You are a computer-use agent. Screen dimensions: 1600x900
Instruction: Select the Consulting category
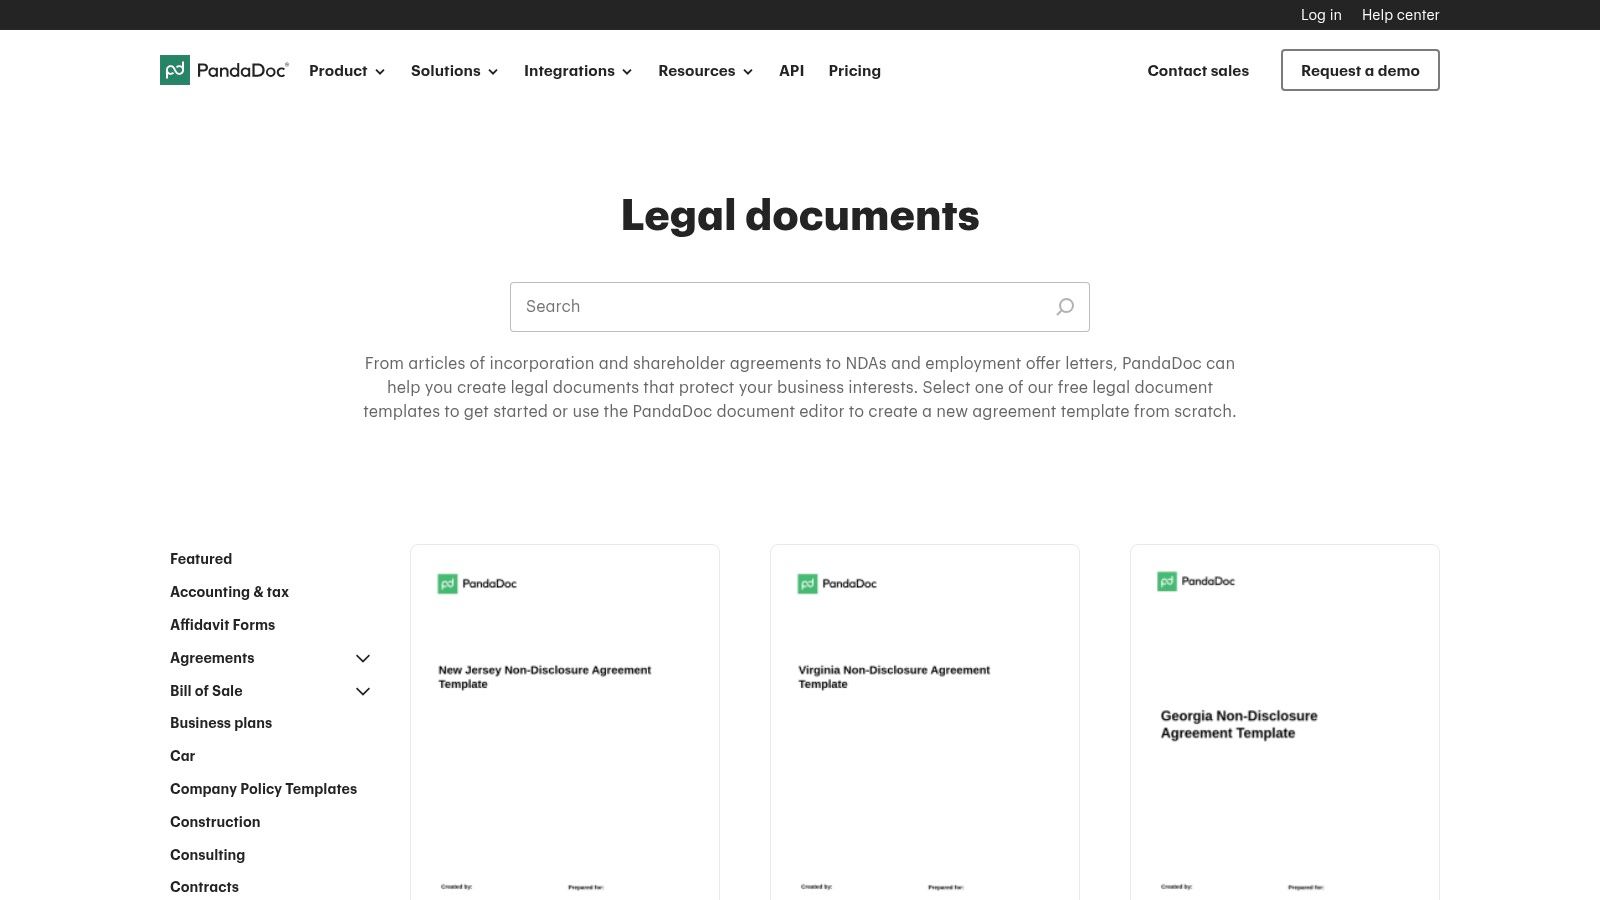click(x=207, y=855)
